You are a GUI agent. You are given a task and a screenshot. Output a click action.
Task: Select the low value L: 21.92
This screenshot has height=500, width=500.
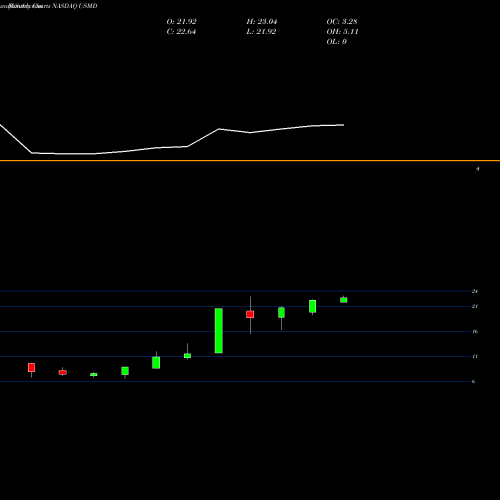261,32
